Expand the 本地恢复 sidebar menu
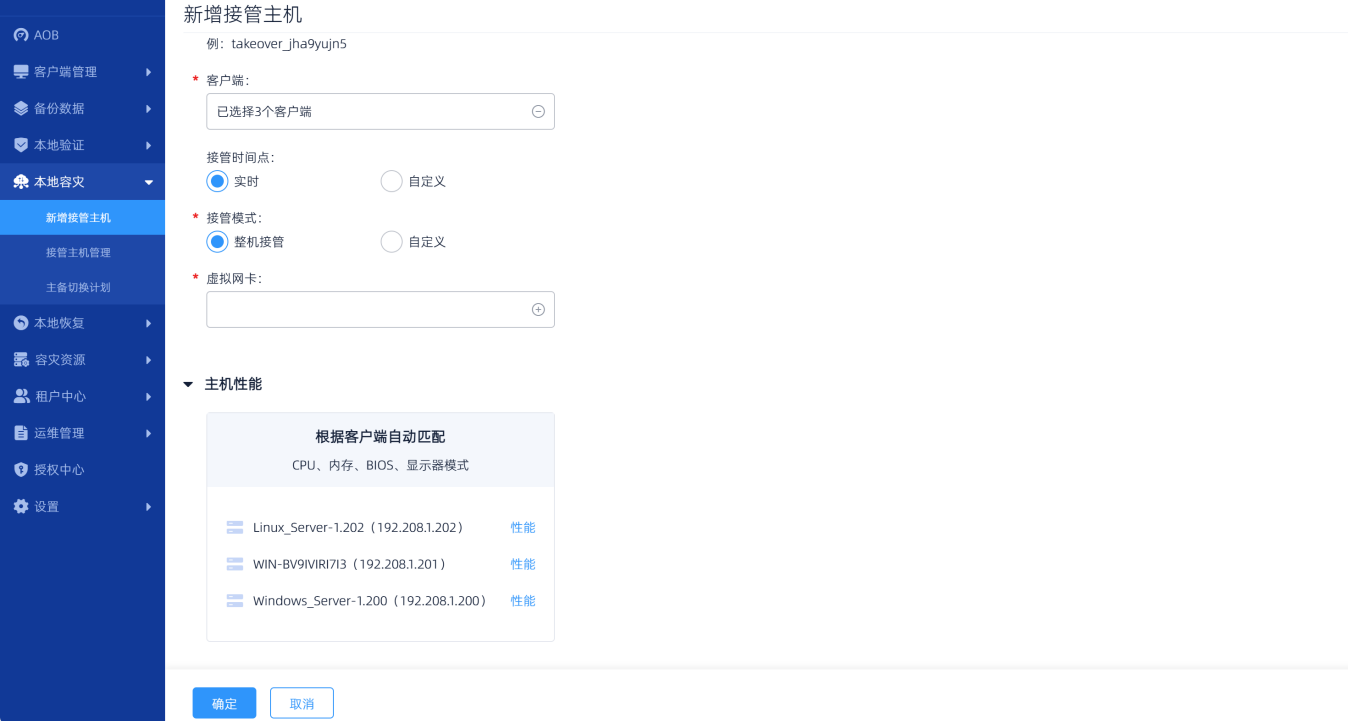The image size is (1348, 721). pos(82,323)
